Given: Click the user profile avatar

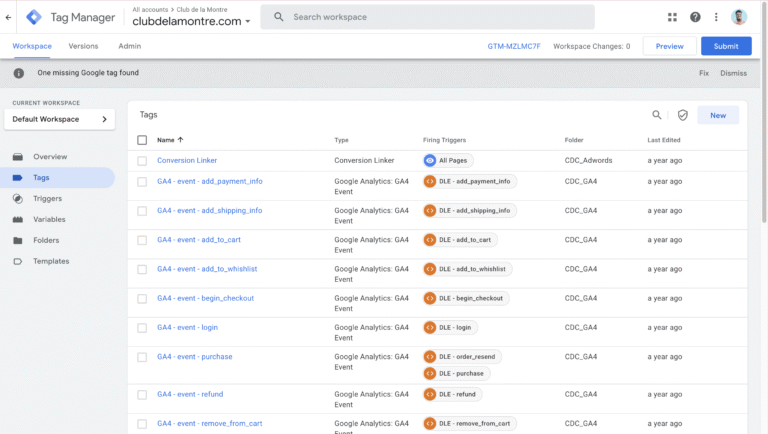Looking at the screenshot, I should 739,17.
